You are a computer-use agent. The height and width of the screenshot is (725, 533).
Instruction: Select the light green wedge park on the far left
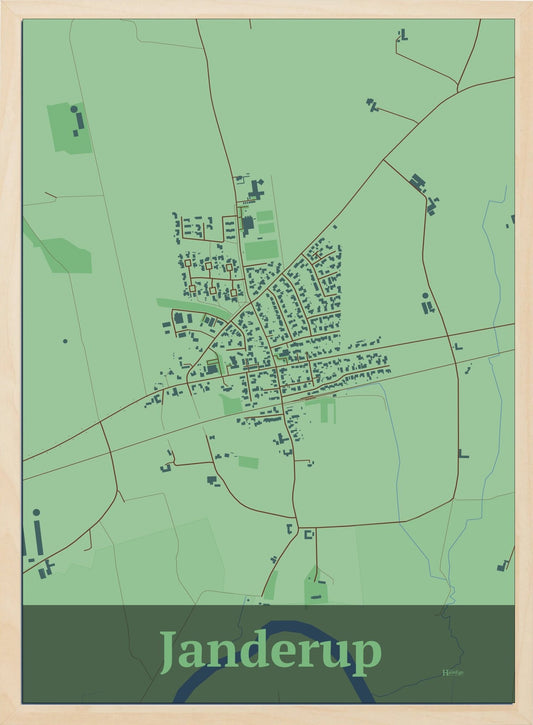click(61, 252)
